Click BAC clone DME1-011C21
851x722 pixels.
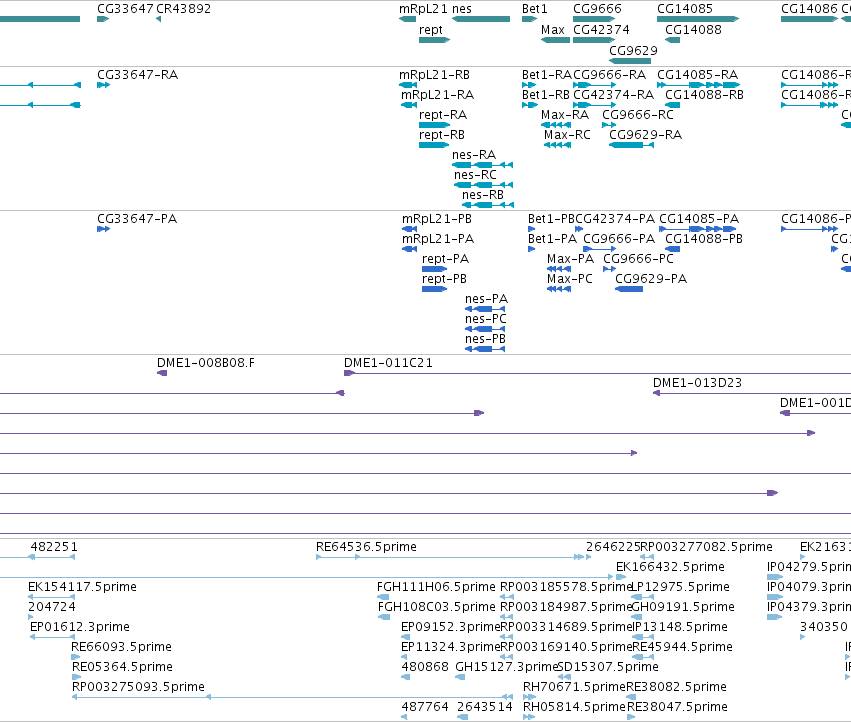[x=598, y=373]
